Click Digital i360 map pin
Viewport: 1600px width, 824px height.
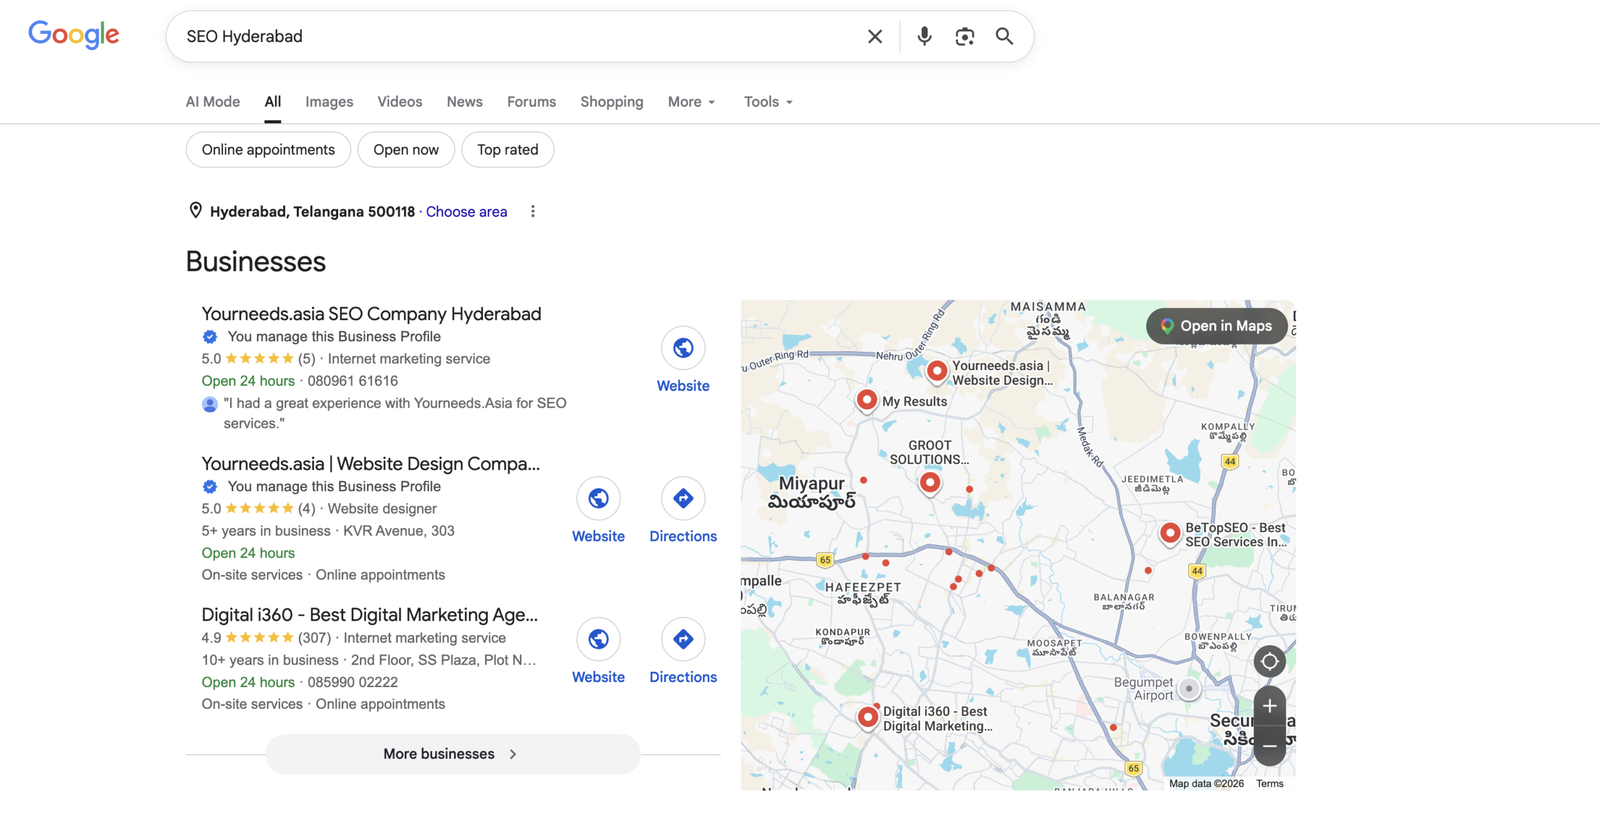(x=868, y=717)
